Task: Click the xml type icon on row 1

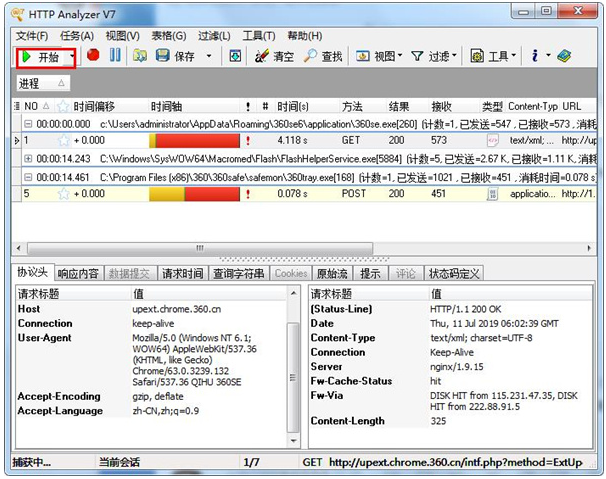Action: click(x=493, y=140)
